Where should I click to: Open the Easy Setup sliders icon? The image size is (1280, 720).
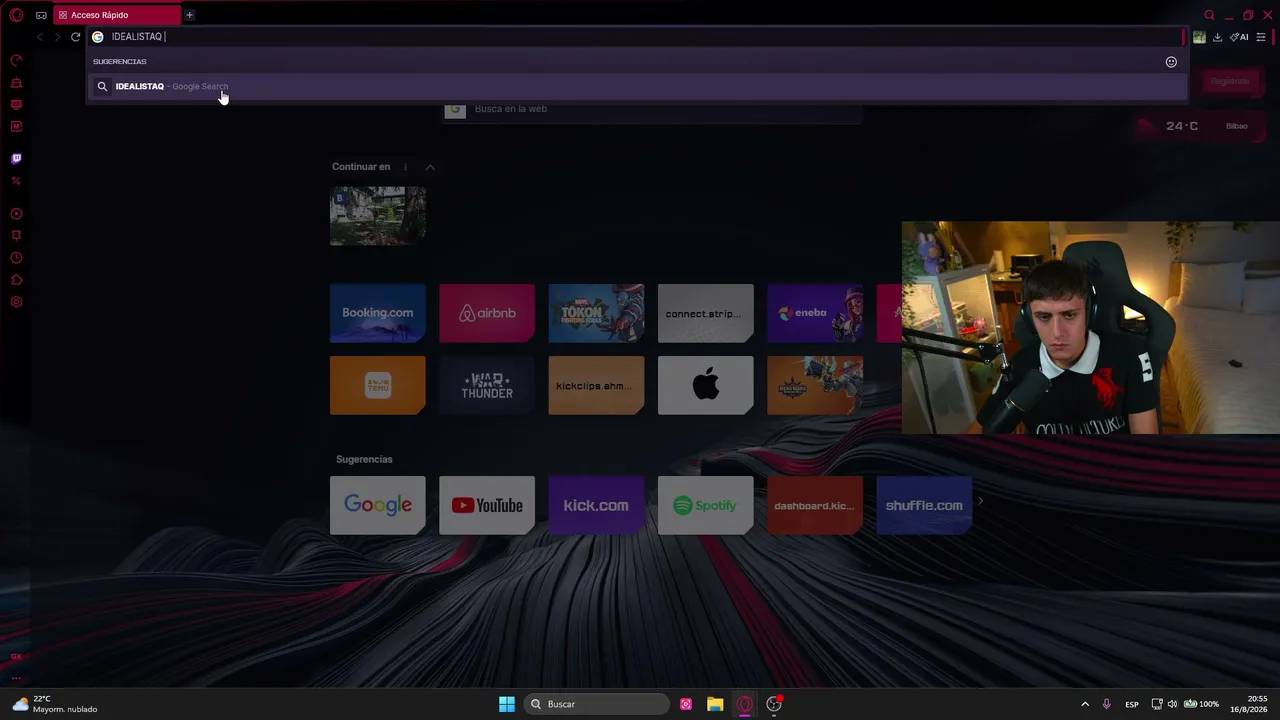1261,37
